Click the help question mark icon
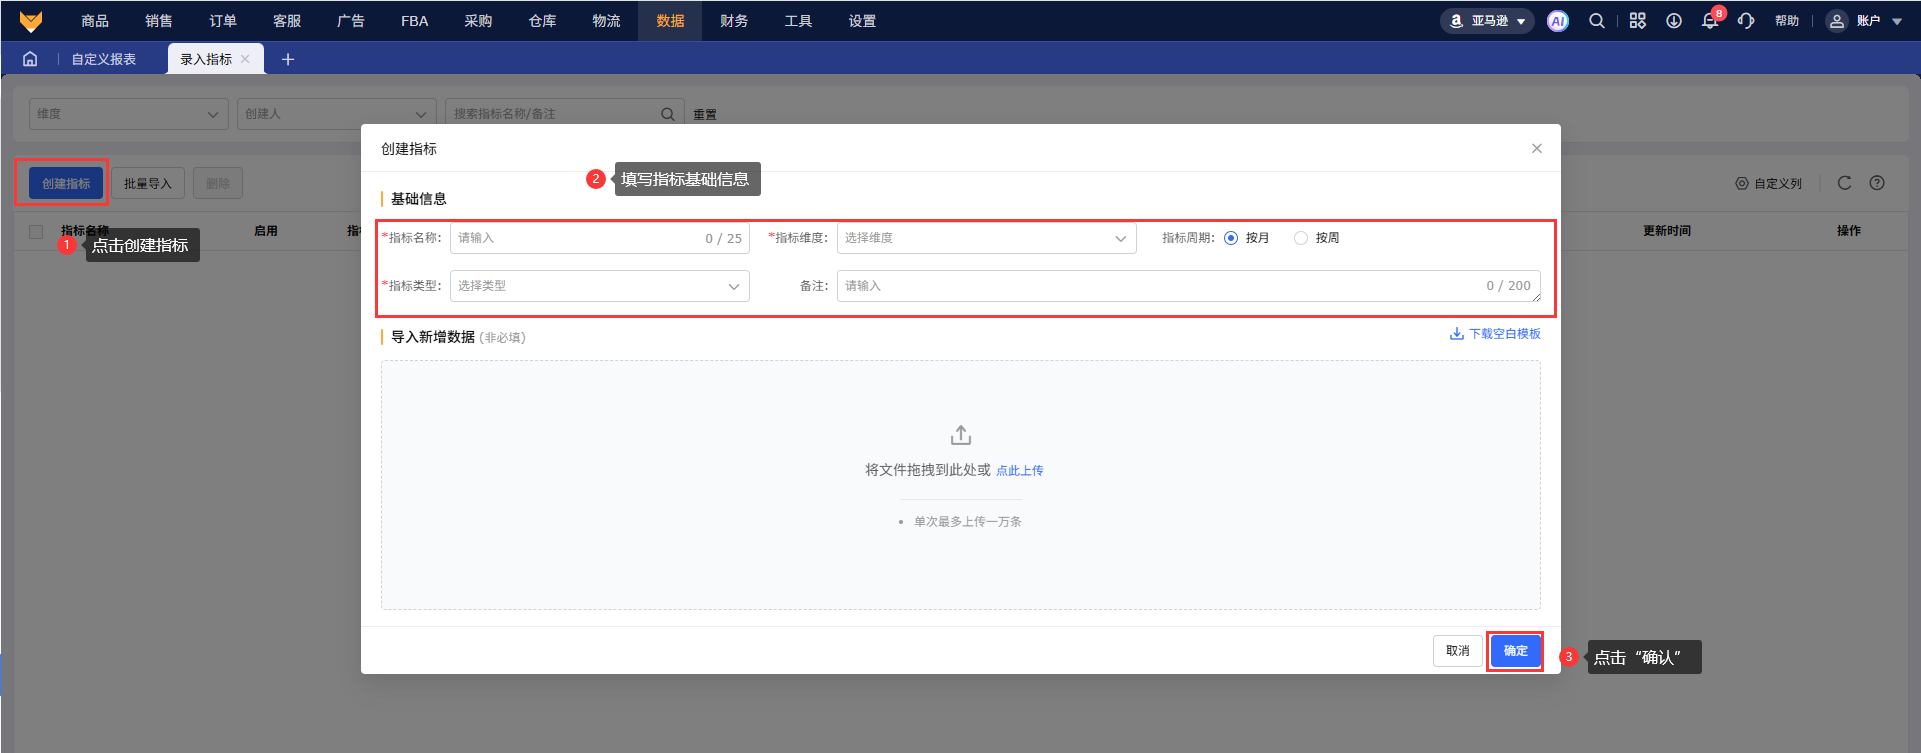1921x753 pixels. [x=1877, y=183]
